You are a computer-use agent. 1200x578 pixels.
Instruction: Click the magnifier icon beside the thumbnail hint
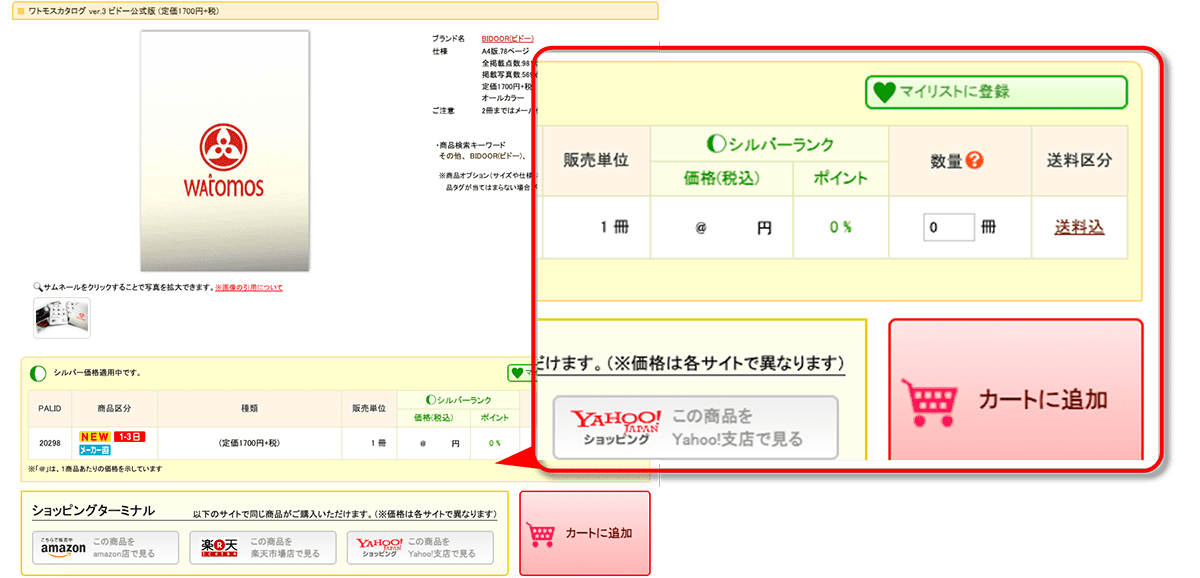click(37, 287)
